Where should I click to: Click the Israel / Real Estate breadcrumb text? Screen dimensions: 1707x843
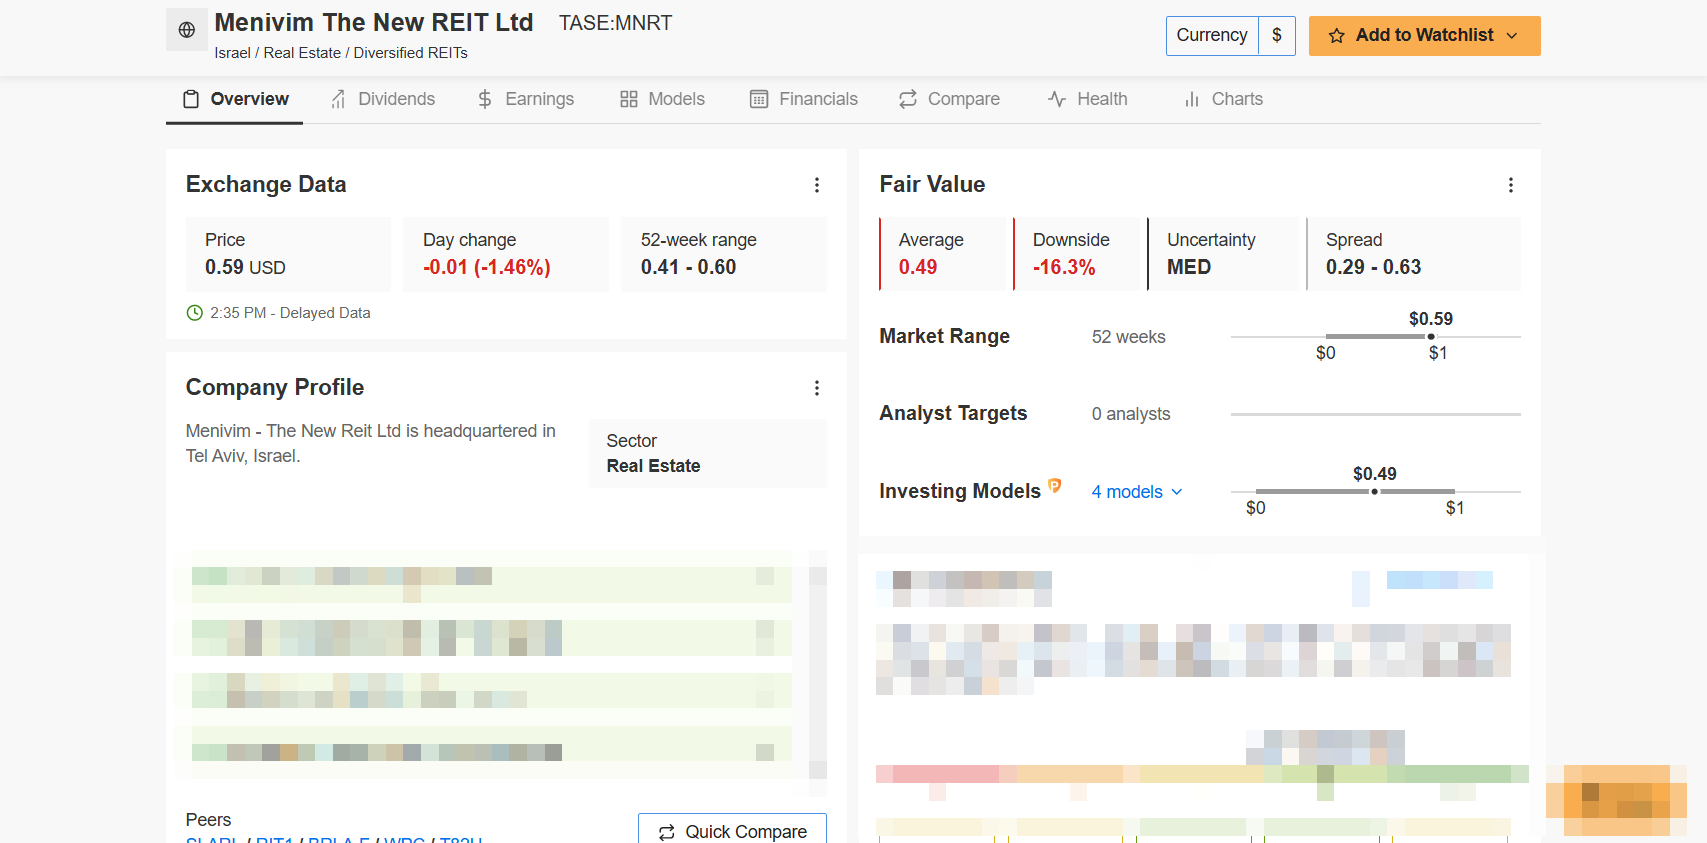coord(341,53)
